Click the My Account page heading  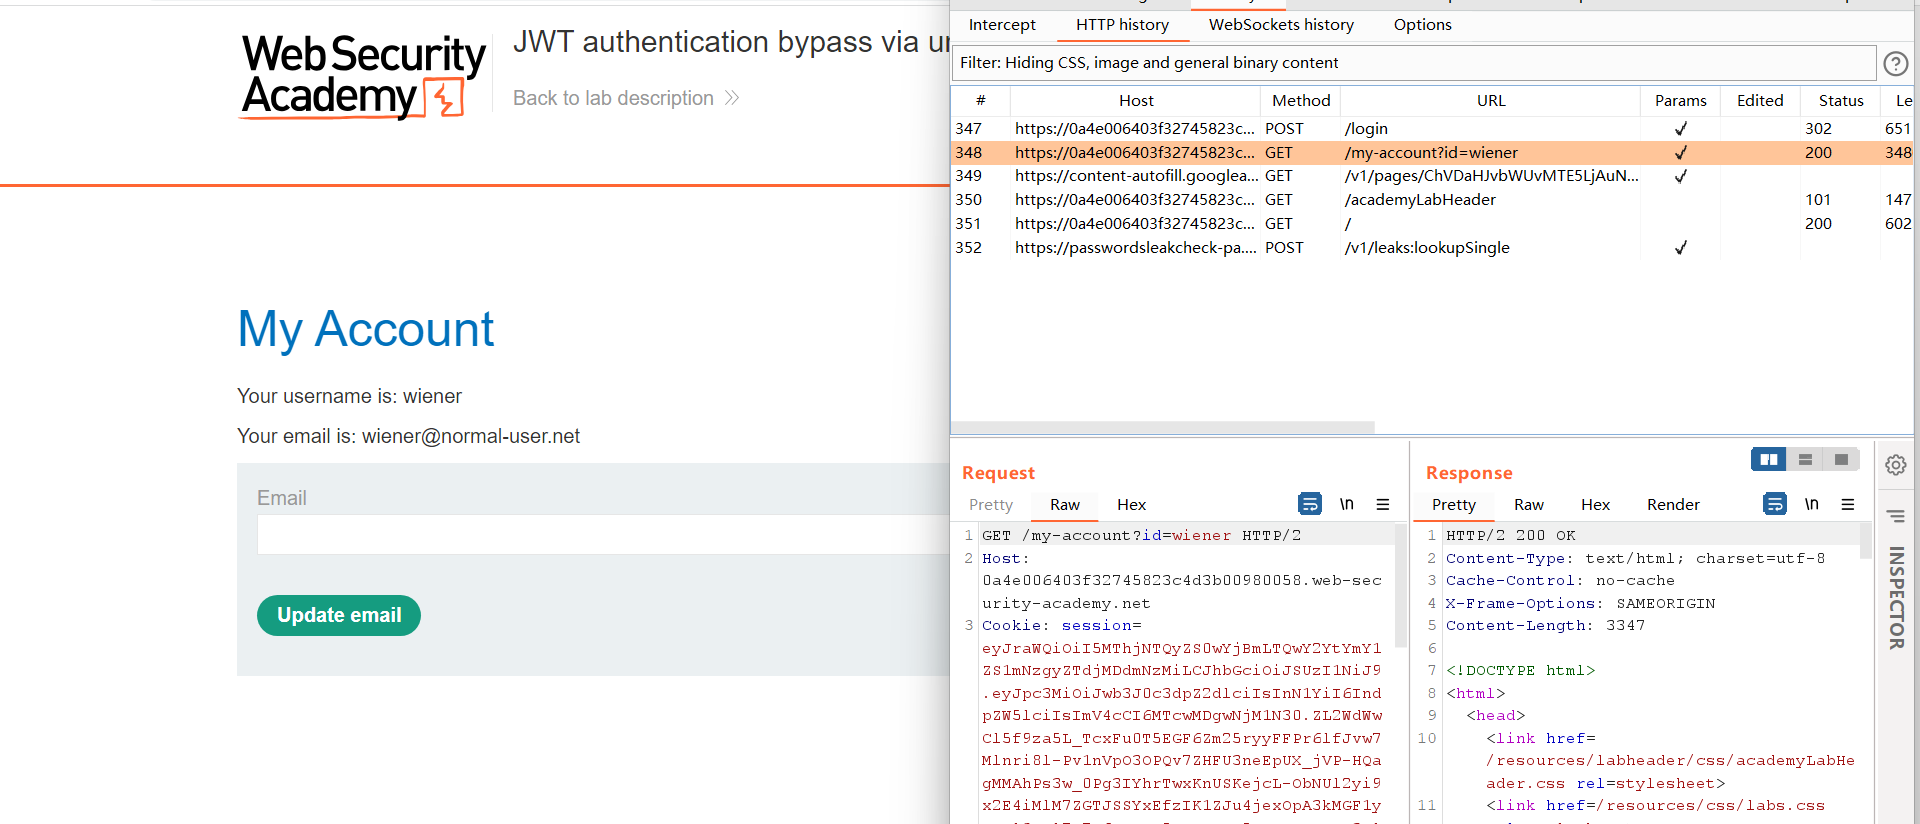click(366, 329)
